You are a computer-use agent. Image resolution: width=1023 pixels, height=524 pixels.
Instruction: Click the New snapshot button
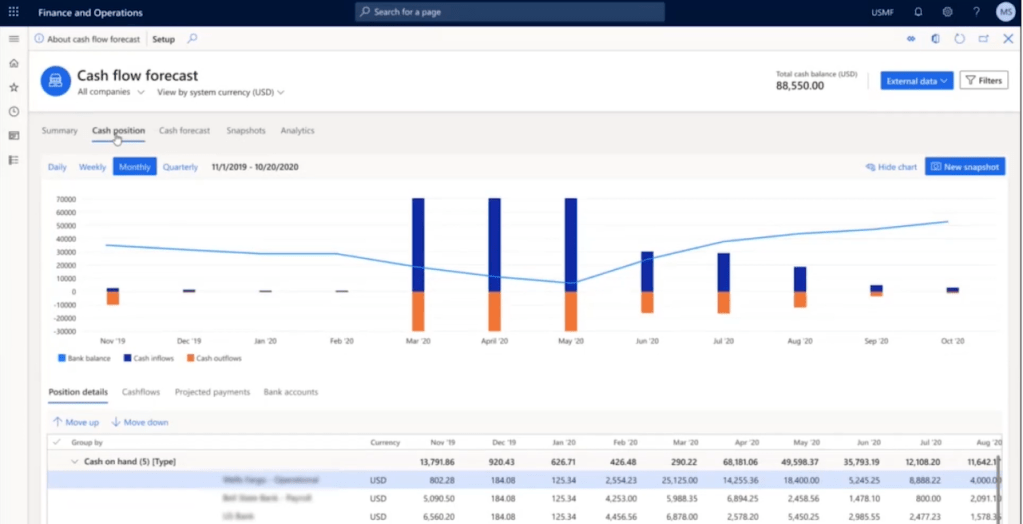(964, 167)
